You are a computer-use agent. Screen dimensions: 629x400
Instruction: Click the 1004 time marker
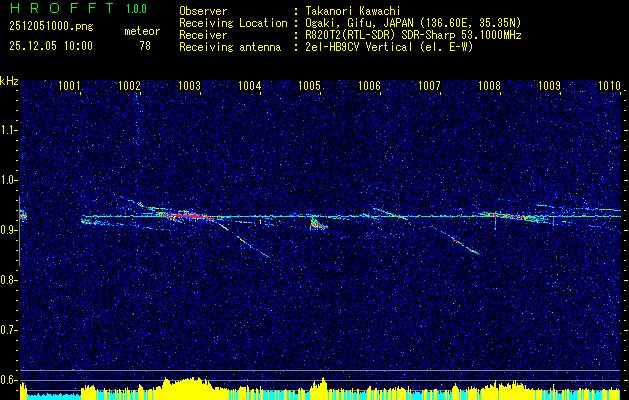tap(250, 85)
